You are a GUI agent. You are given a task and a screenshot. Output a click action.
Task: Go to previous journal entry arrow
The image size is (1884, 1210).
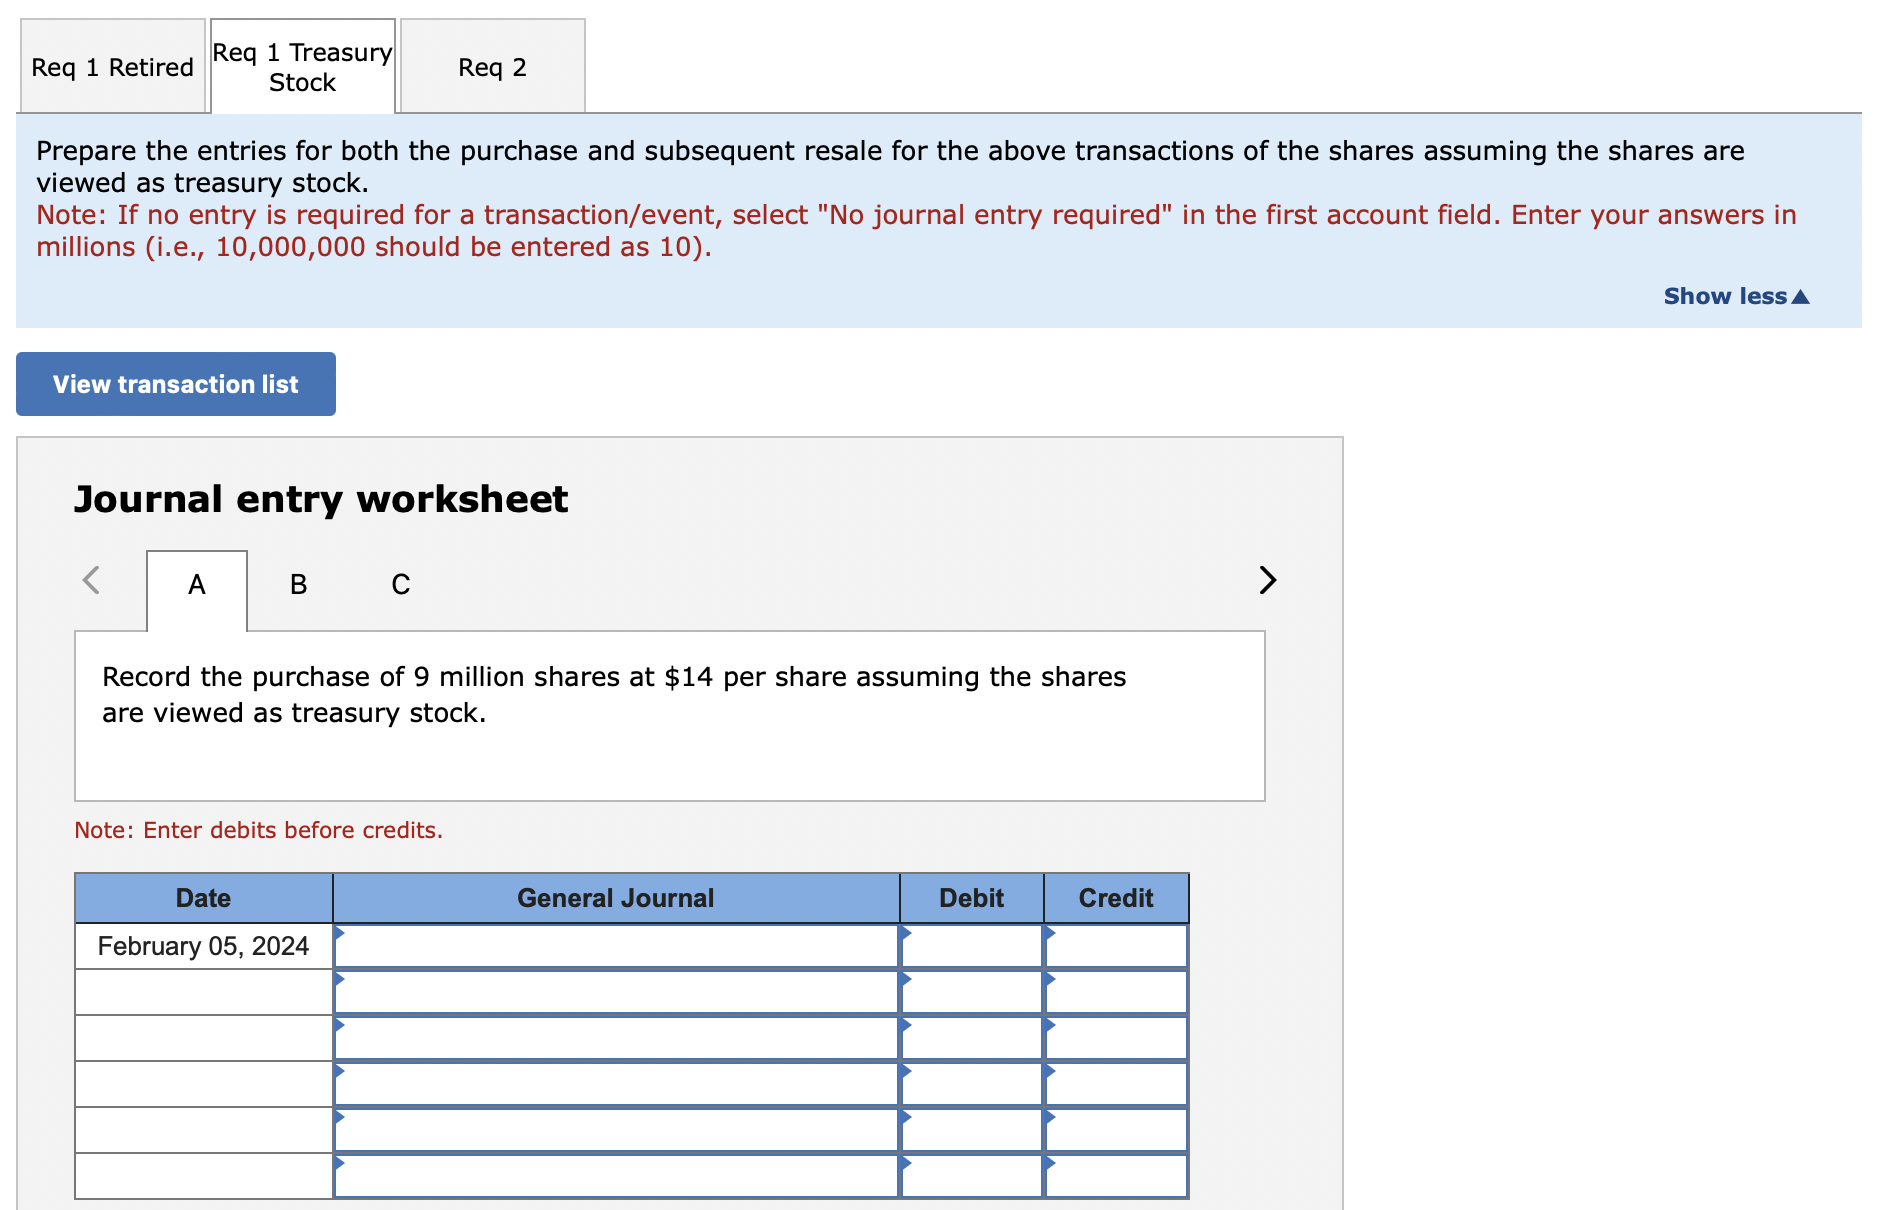pyautogui.click(x=91, y=580)
